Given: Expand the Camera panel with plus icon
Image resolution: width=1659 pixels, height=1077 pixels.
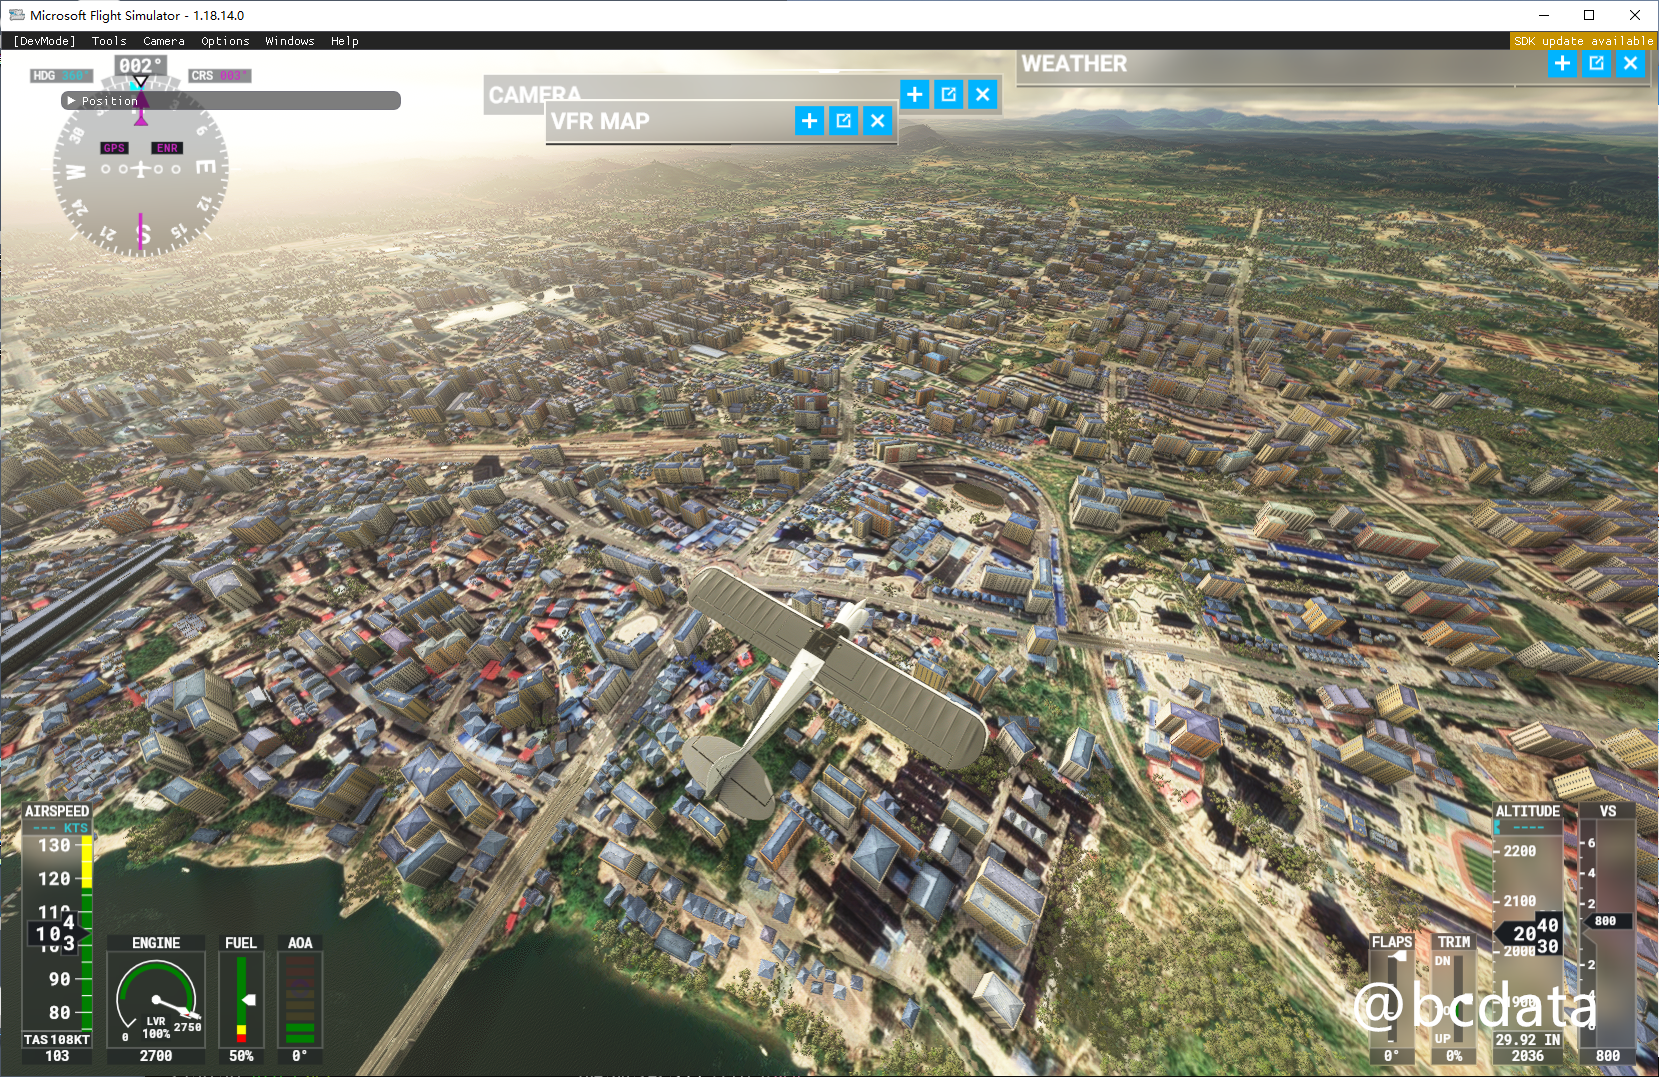Looking at the screenshot, I should point(914,95).
